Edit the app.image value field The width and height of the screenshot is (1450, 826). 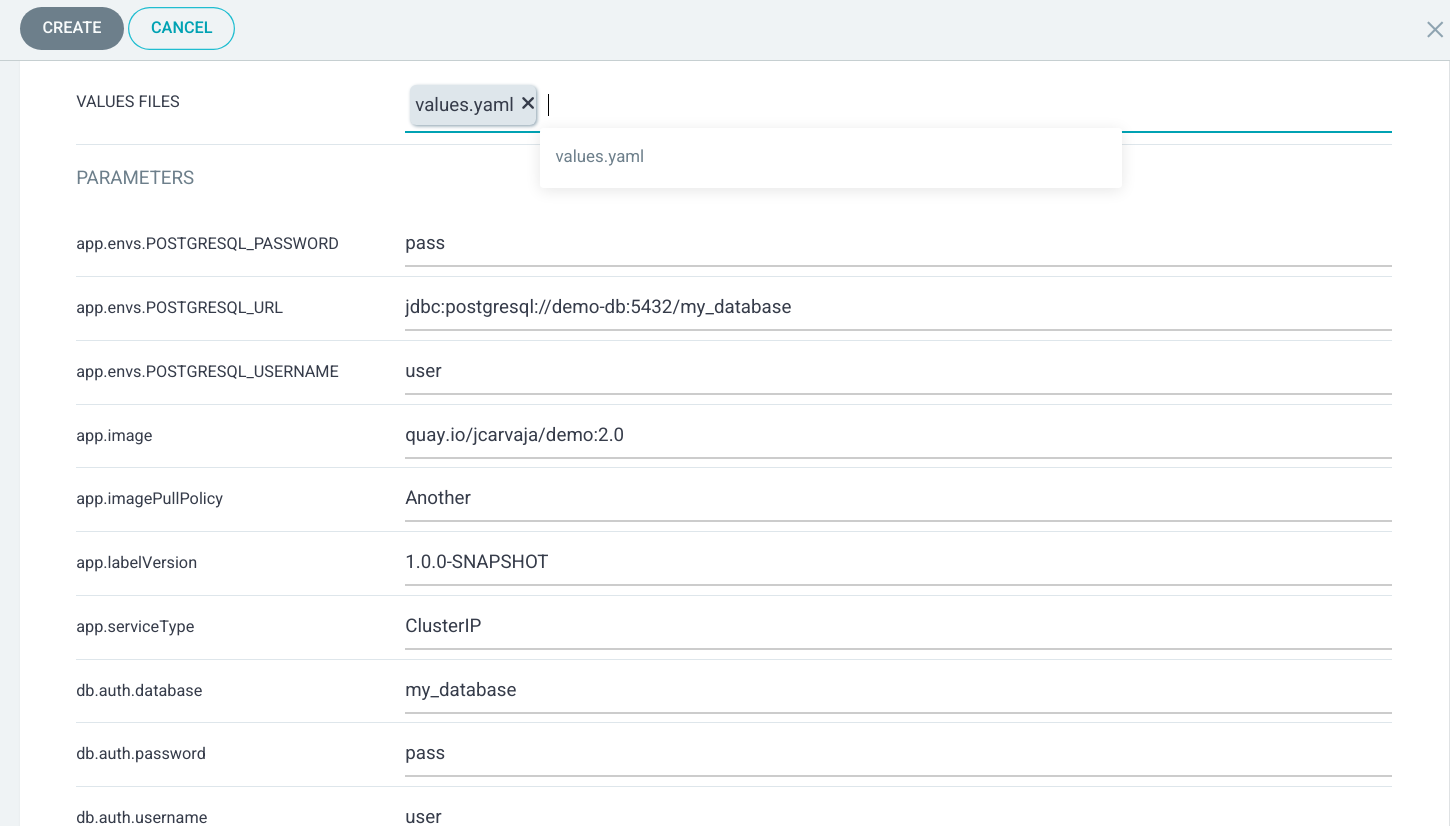click(898, 435)
